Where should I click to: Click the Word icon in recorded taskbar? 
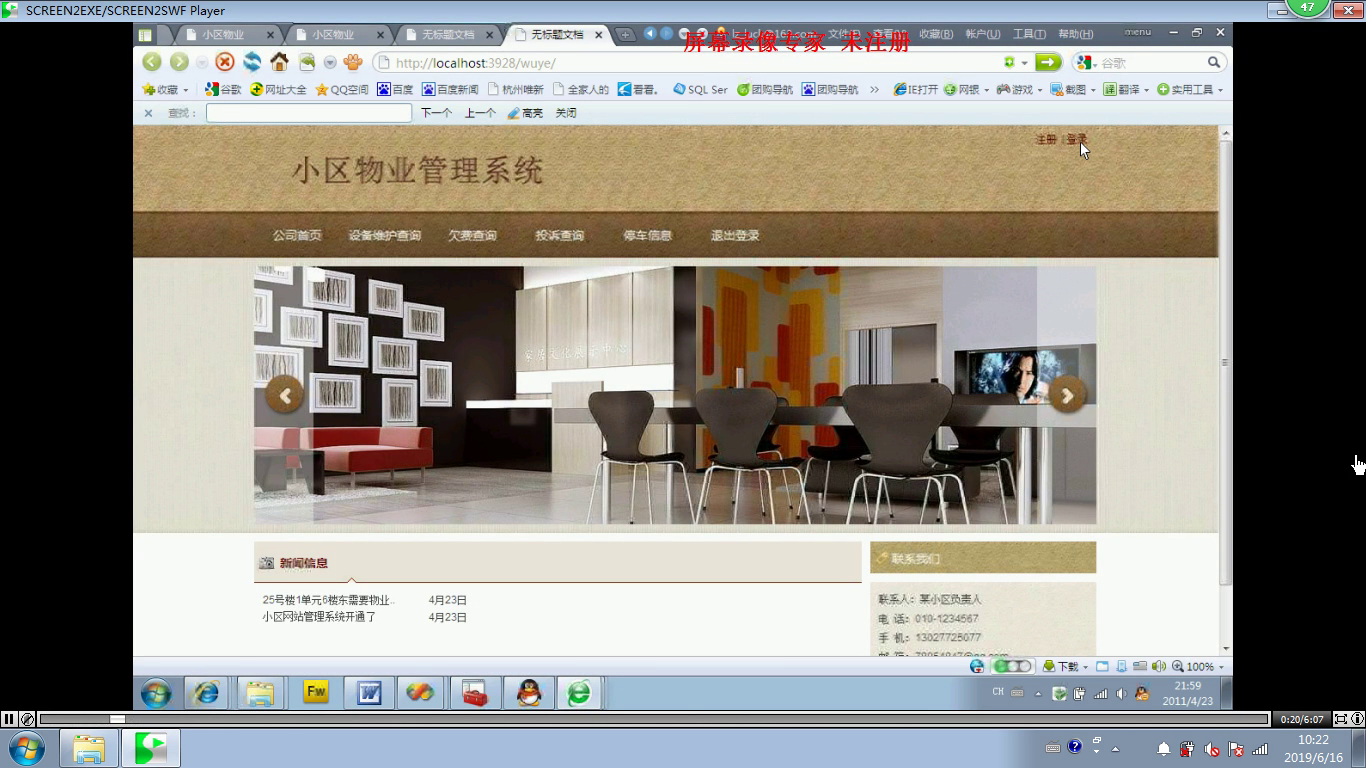coord(369,692)
